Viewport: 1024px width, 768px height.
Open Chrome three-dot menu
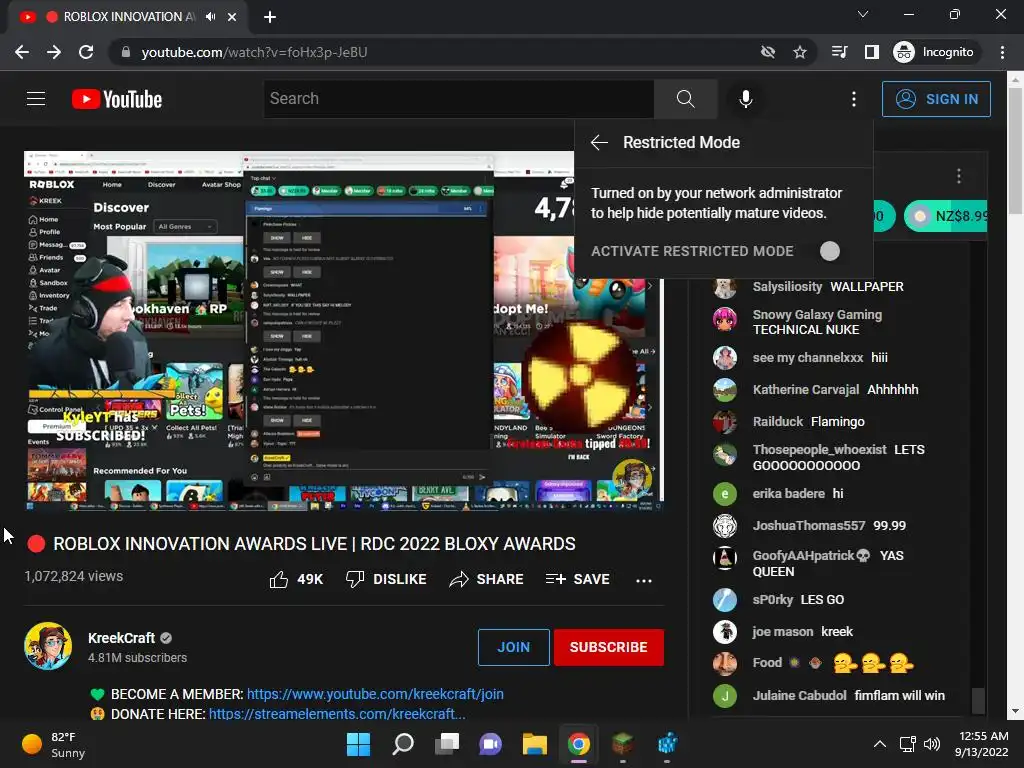(1002, 52)
